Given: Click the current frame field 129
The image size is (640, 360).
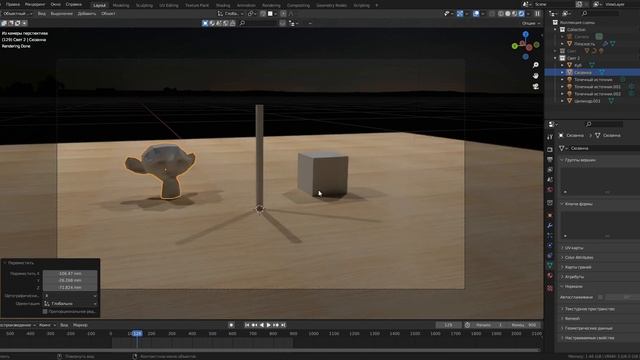Looking at the screenshot, I should pyautogui.click(x=448, y=325).
